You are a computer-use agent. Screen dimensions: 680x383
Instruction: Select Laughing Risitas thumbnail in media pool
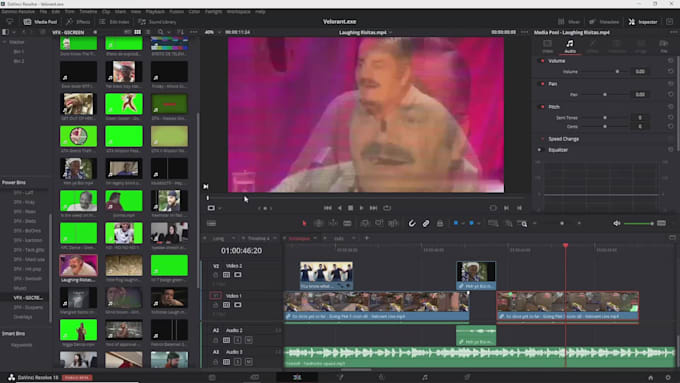[x=78, y=265]
